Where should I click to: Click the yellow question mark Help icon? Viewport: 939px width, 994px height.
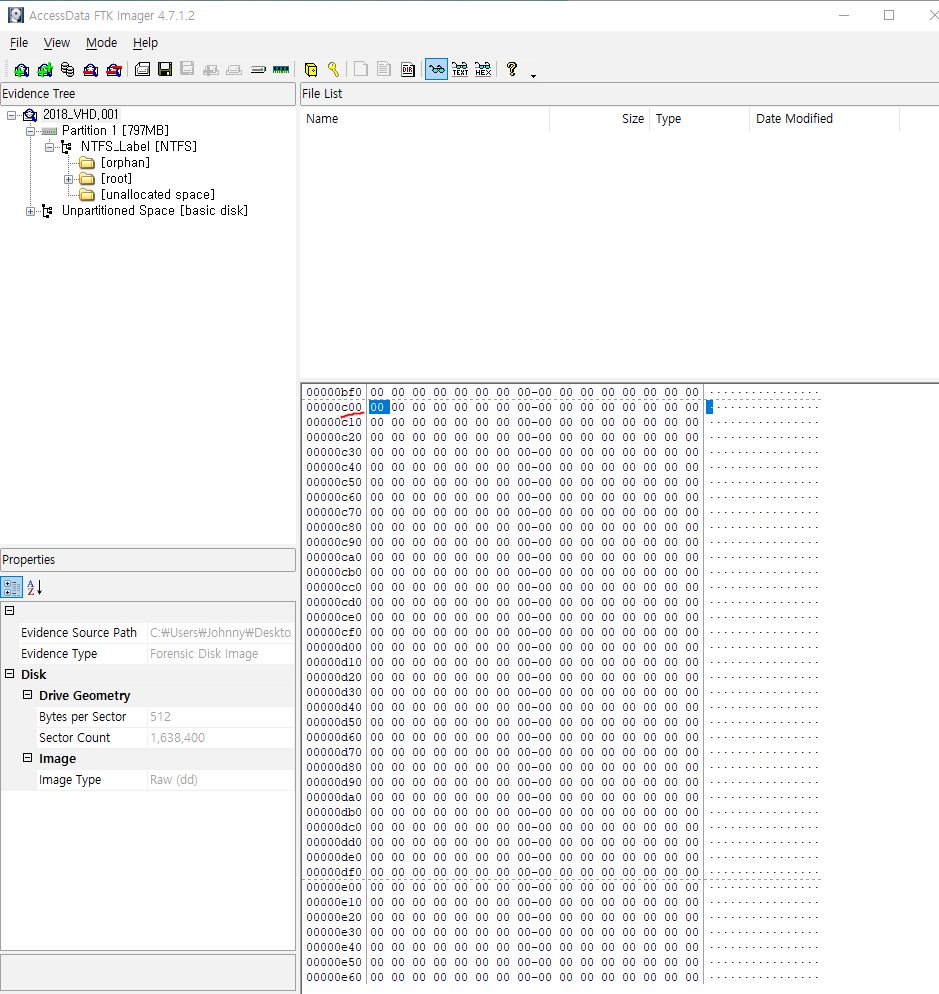tap(512, 69)
